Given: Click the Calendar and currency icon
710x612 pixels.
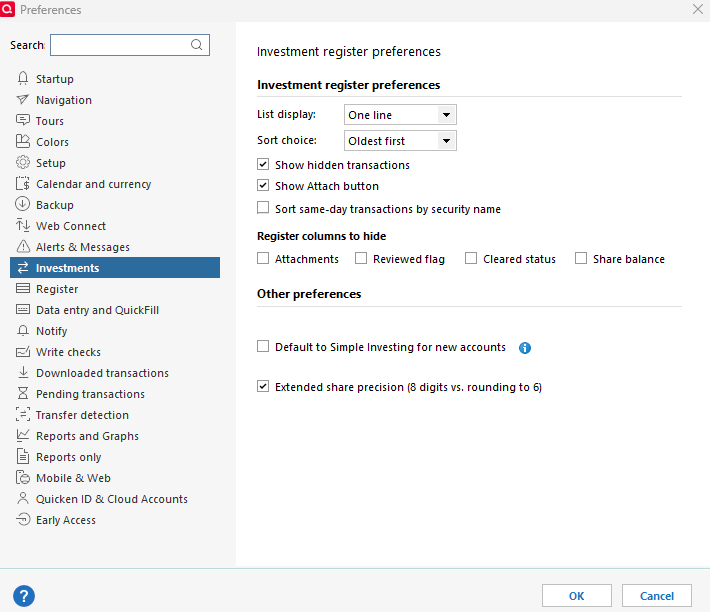Looking at the screenshot, I should pyautogui.click(x=23, y=183).
